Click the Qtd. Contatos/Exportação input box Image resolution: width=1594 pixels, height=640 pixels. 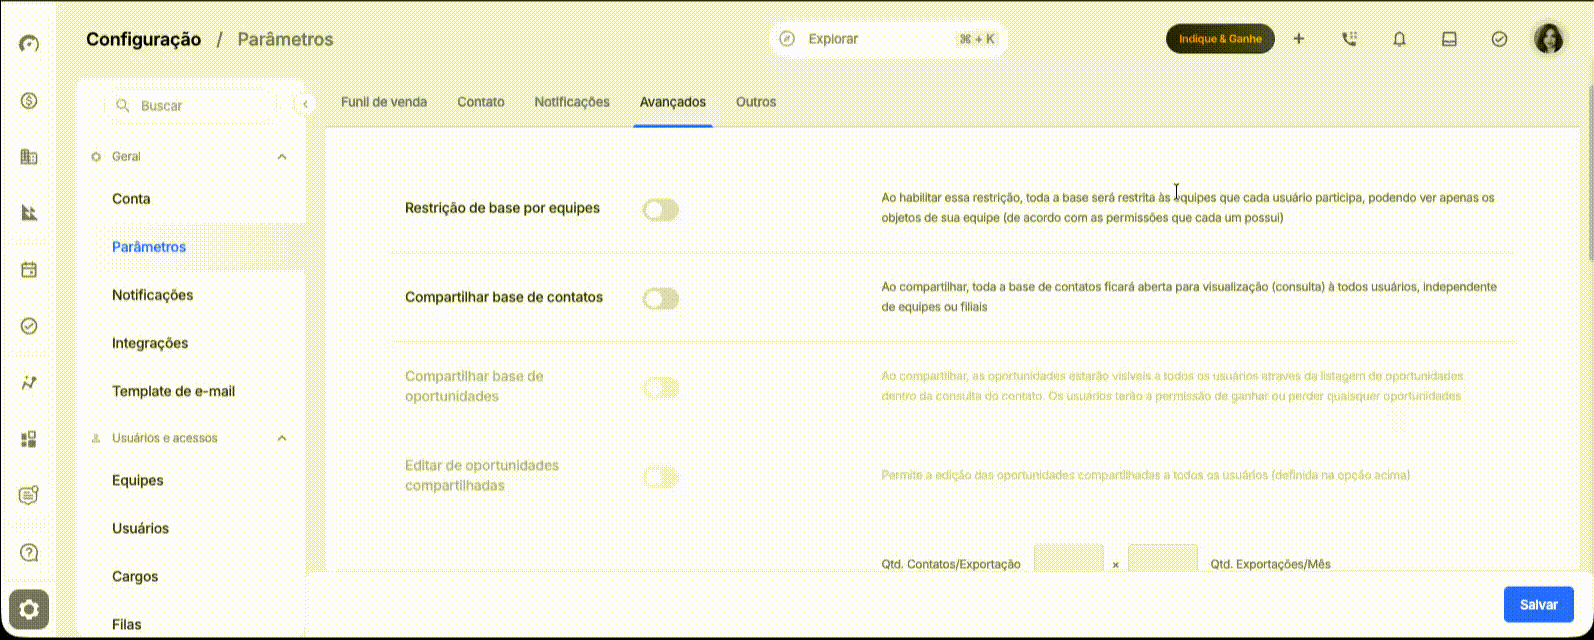1068,558
